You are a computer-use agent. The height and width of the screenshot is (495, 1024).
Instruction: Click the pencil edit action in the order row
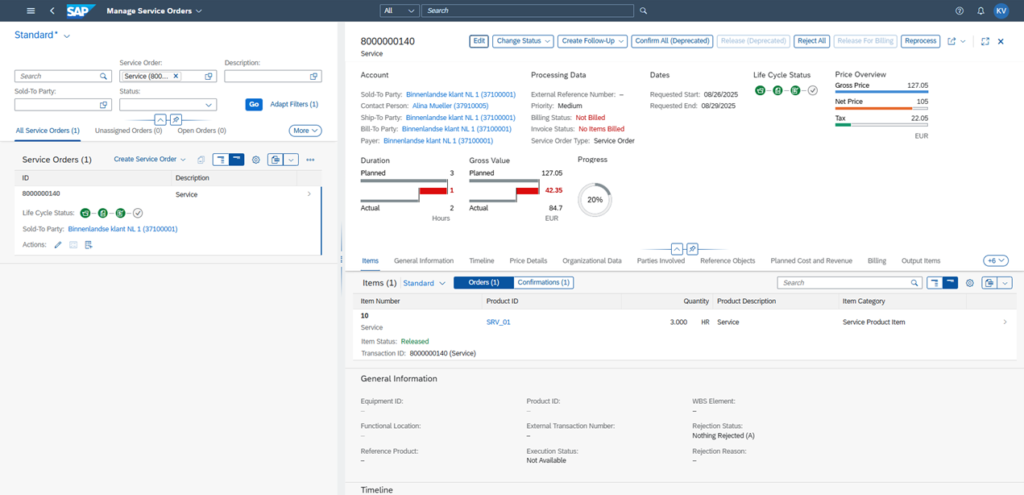click(58, 245)
